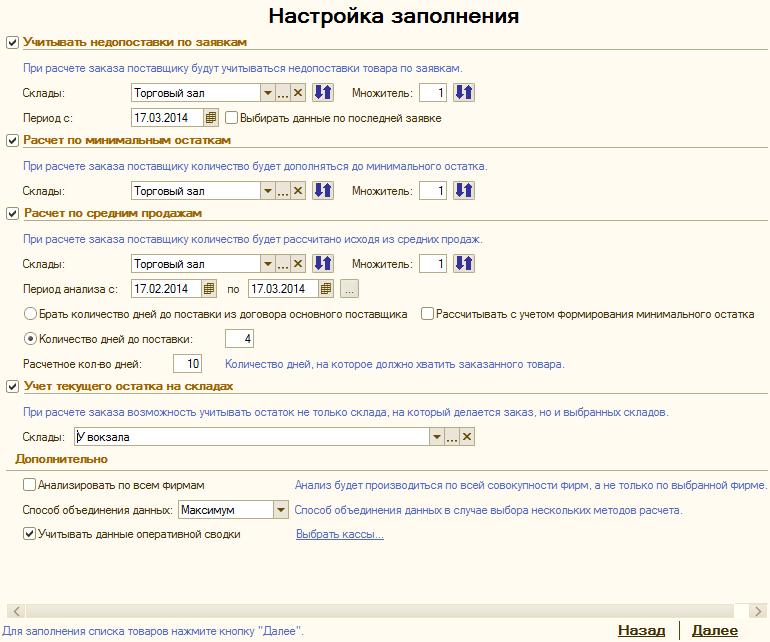The width and height of the screenshot is (770, 642).
Task: Expand Склады dropdown in минимальным остаткам section
Action: [268, 191]
